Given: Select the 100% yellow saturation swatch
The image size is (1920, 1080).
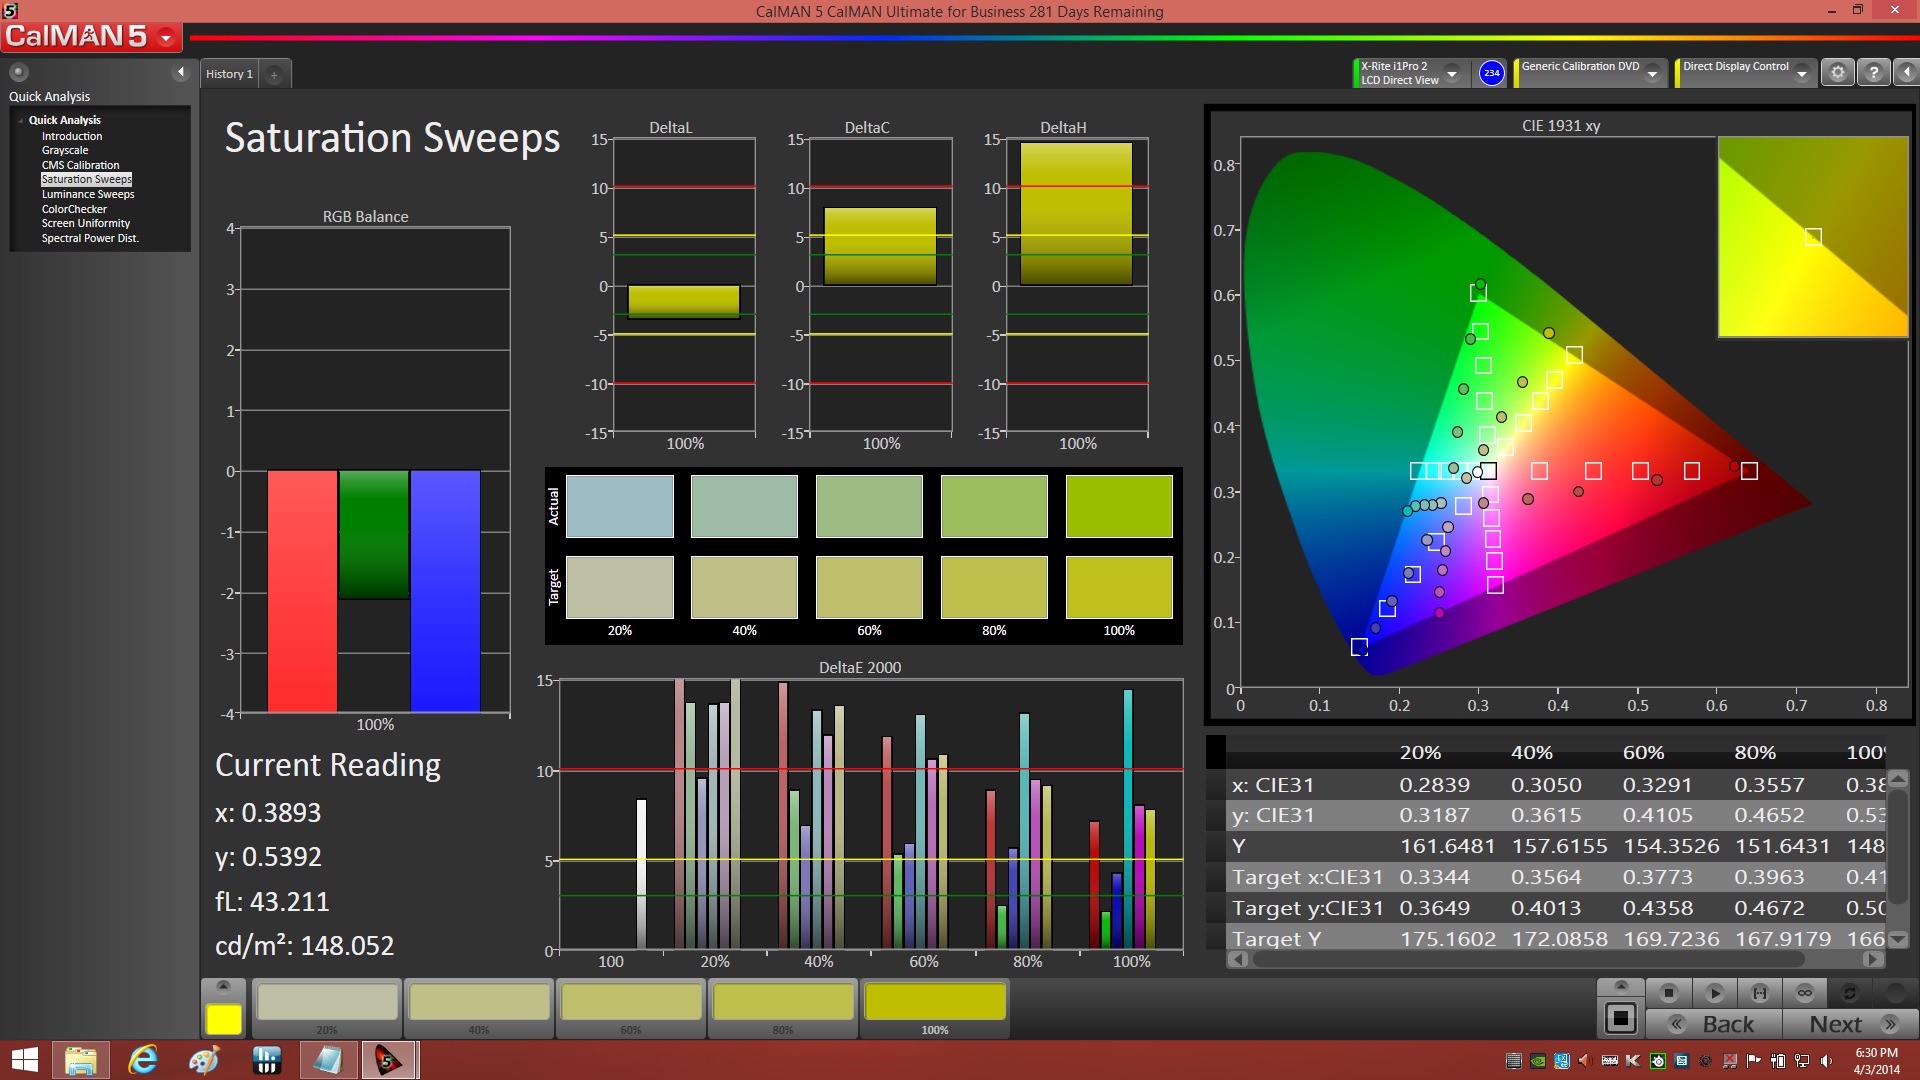Looking at the screenshot, I should click(934, 1003).
